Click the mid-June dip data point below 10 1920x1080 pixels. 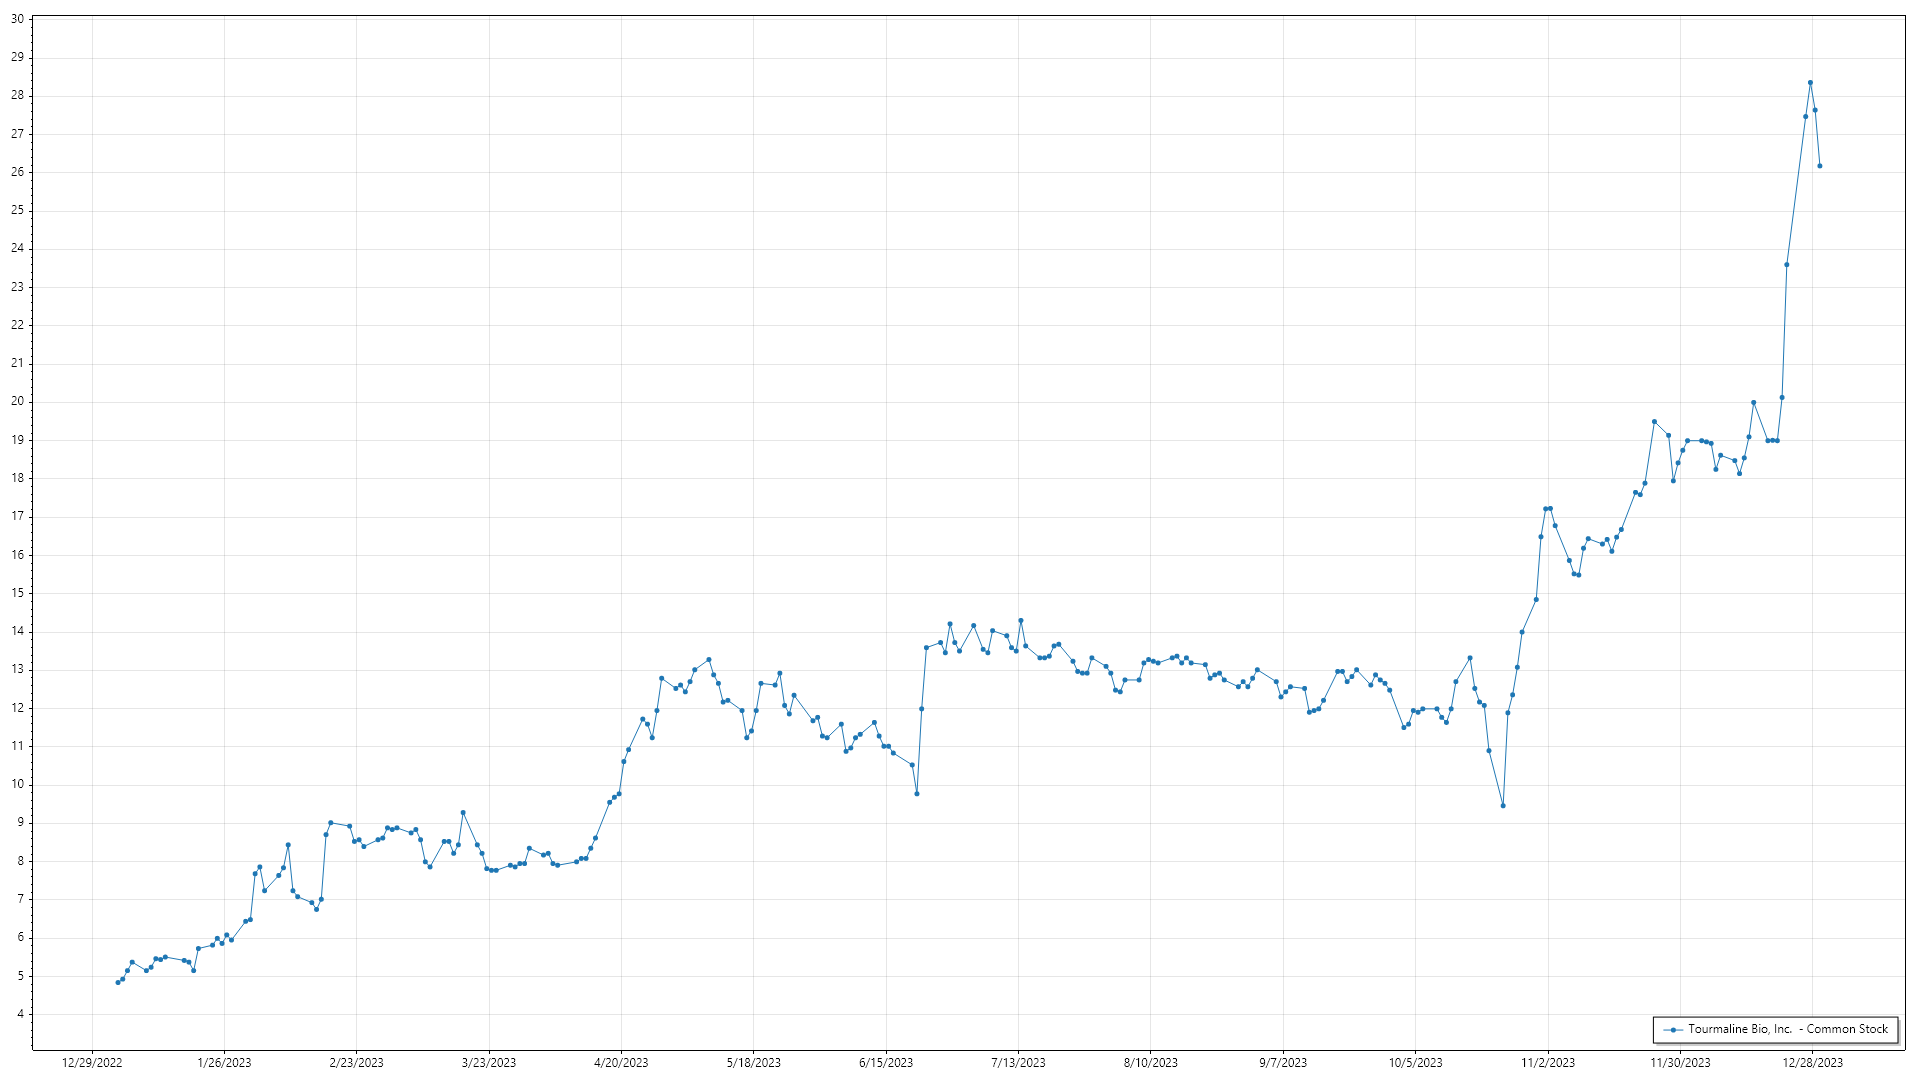[x=917, y=794]
